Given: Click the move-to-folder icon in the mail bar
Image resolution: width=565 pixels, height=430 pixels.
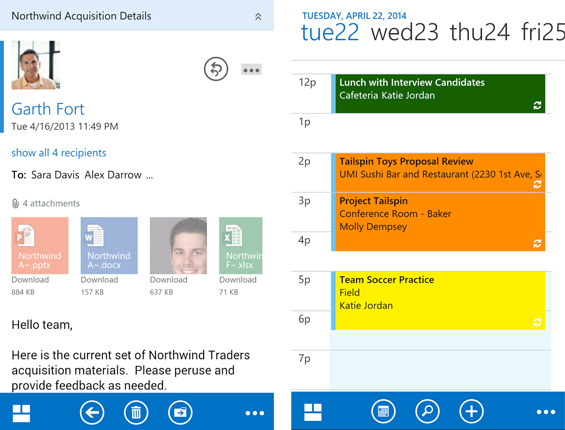Looking at the screenshot, I should [180, 412].
